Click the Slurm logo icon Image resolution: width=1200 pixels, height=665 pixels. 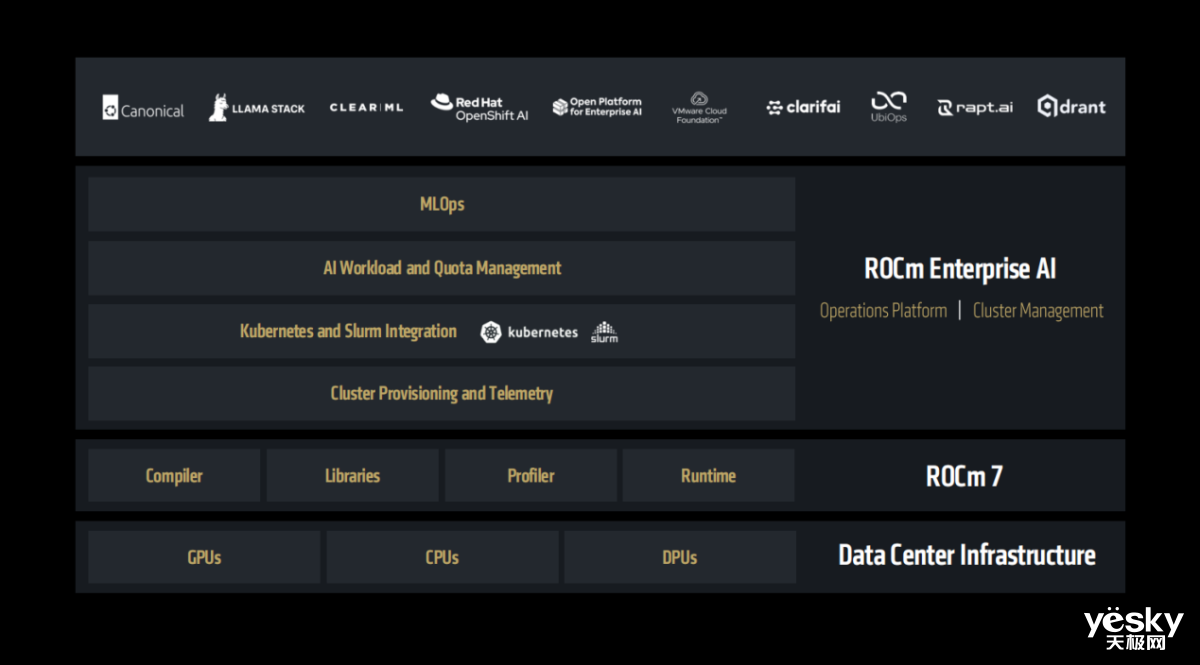pos(604,331)
